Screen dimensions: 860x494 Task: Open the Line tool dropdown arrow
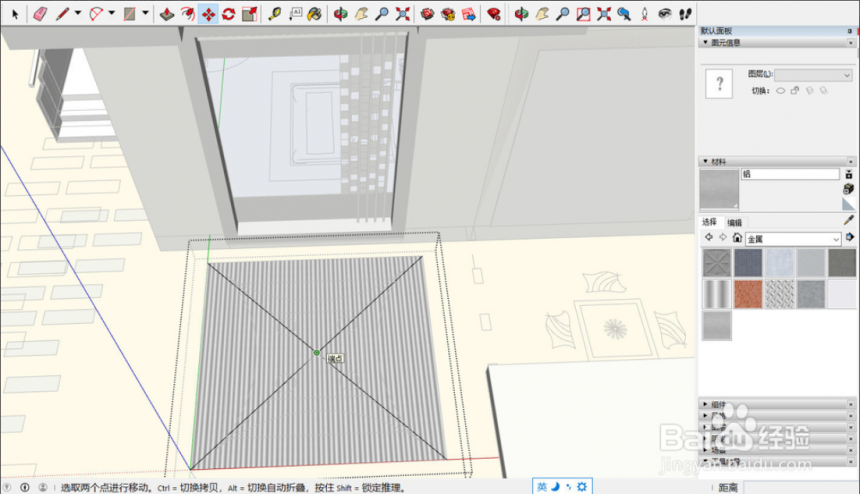[78, 13]
